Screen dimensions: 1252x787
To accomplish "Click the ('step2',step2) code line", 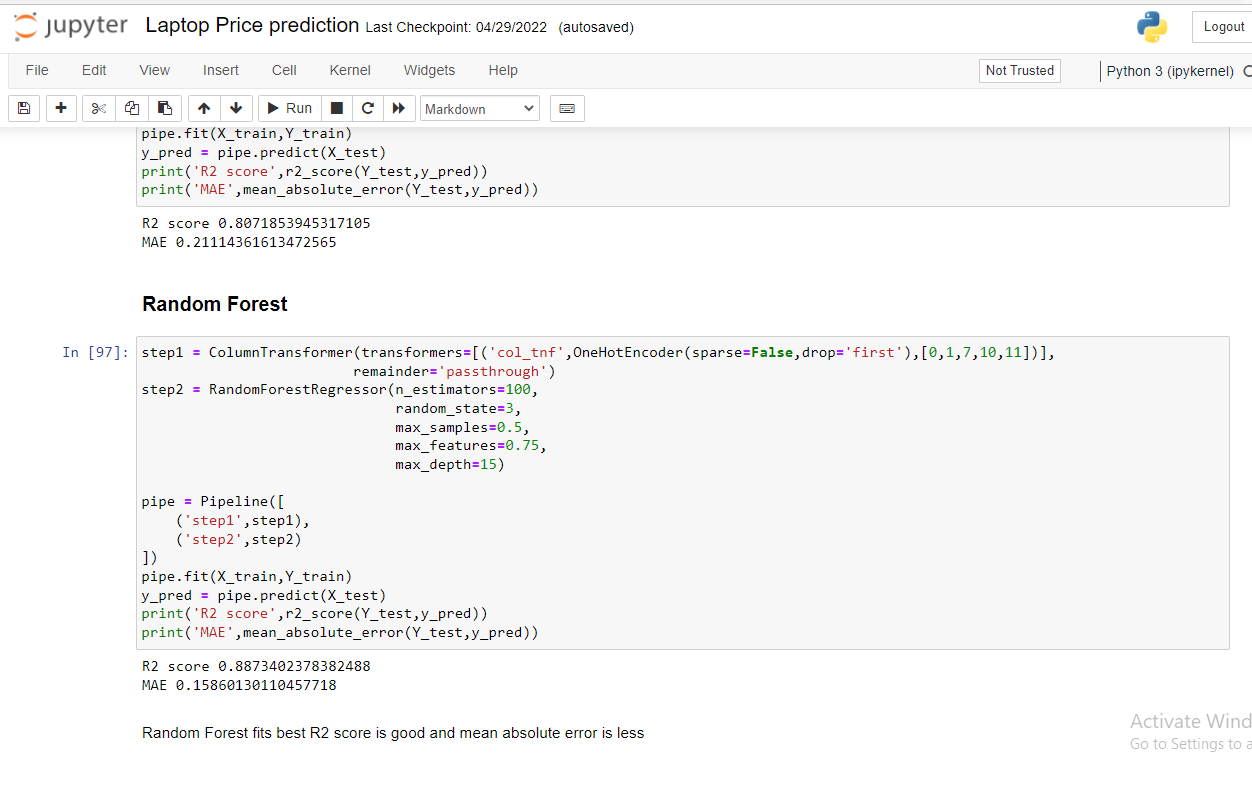I will click(239, 539).
